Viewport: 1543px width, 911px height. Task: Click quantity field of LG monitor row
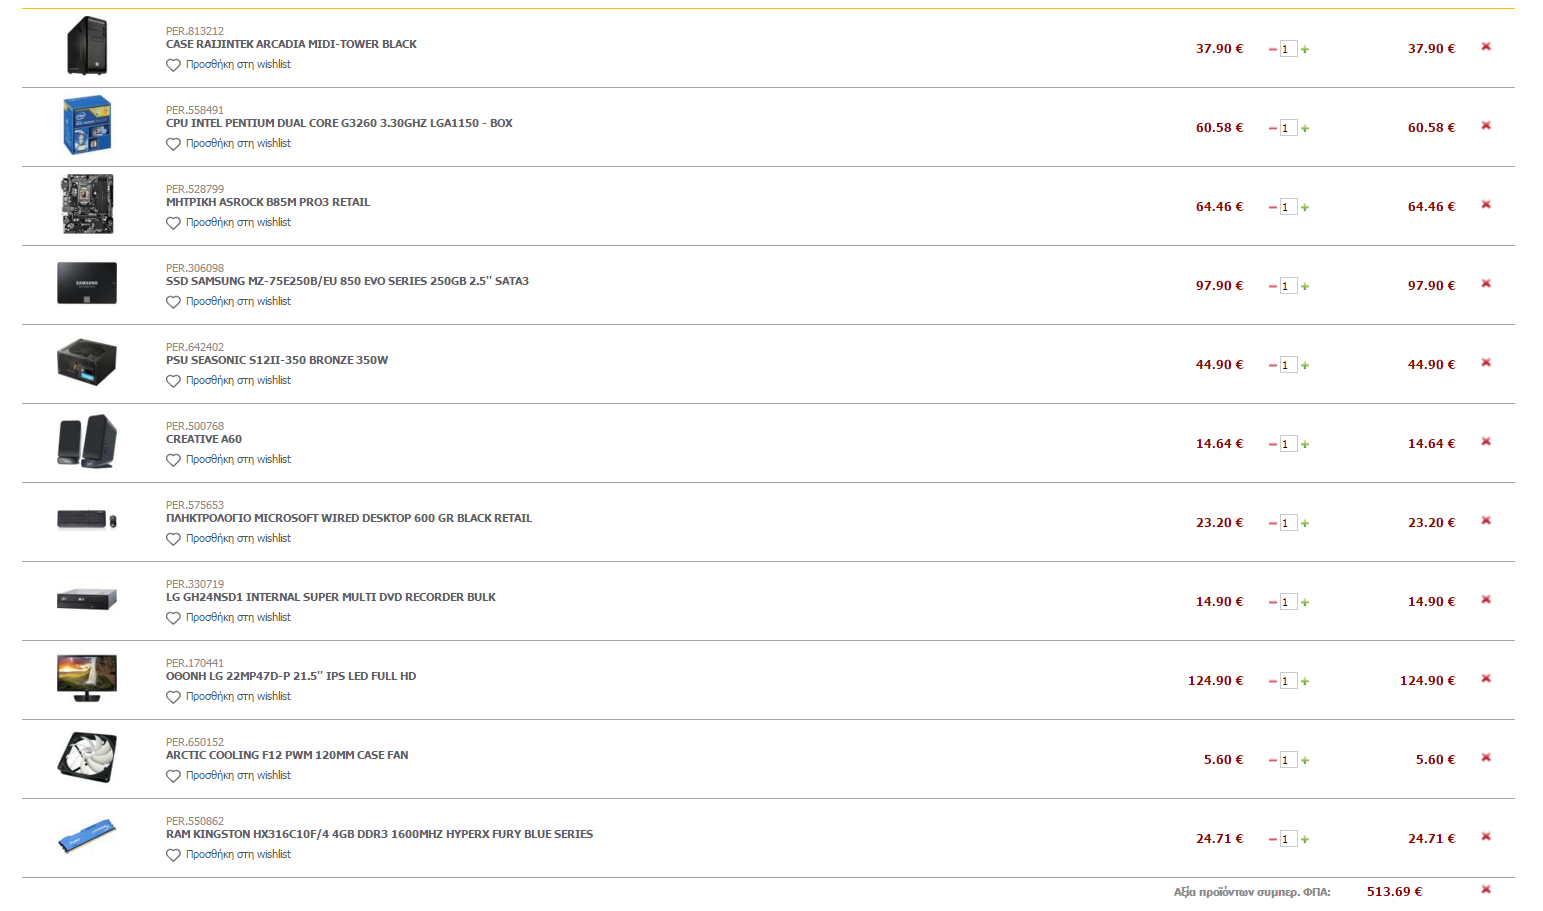[1288, 681]
